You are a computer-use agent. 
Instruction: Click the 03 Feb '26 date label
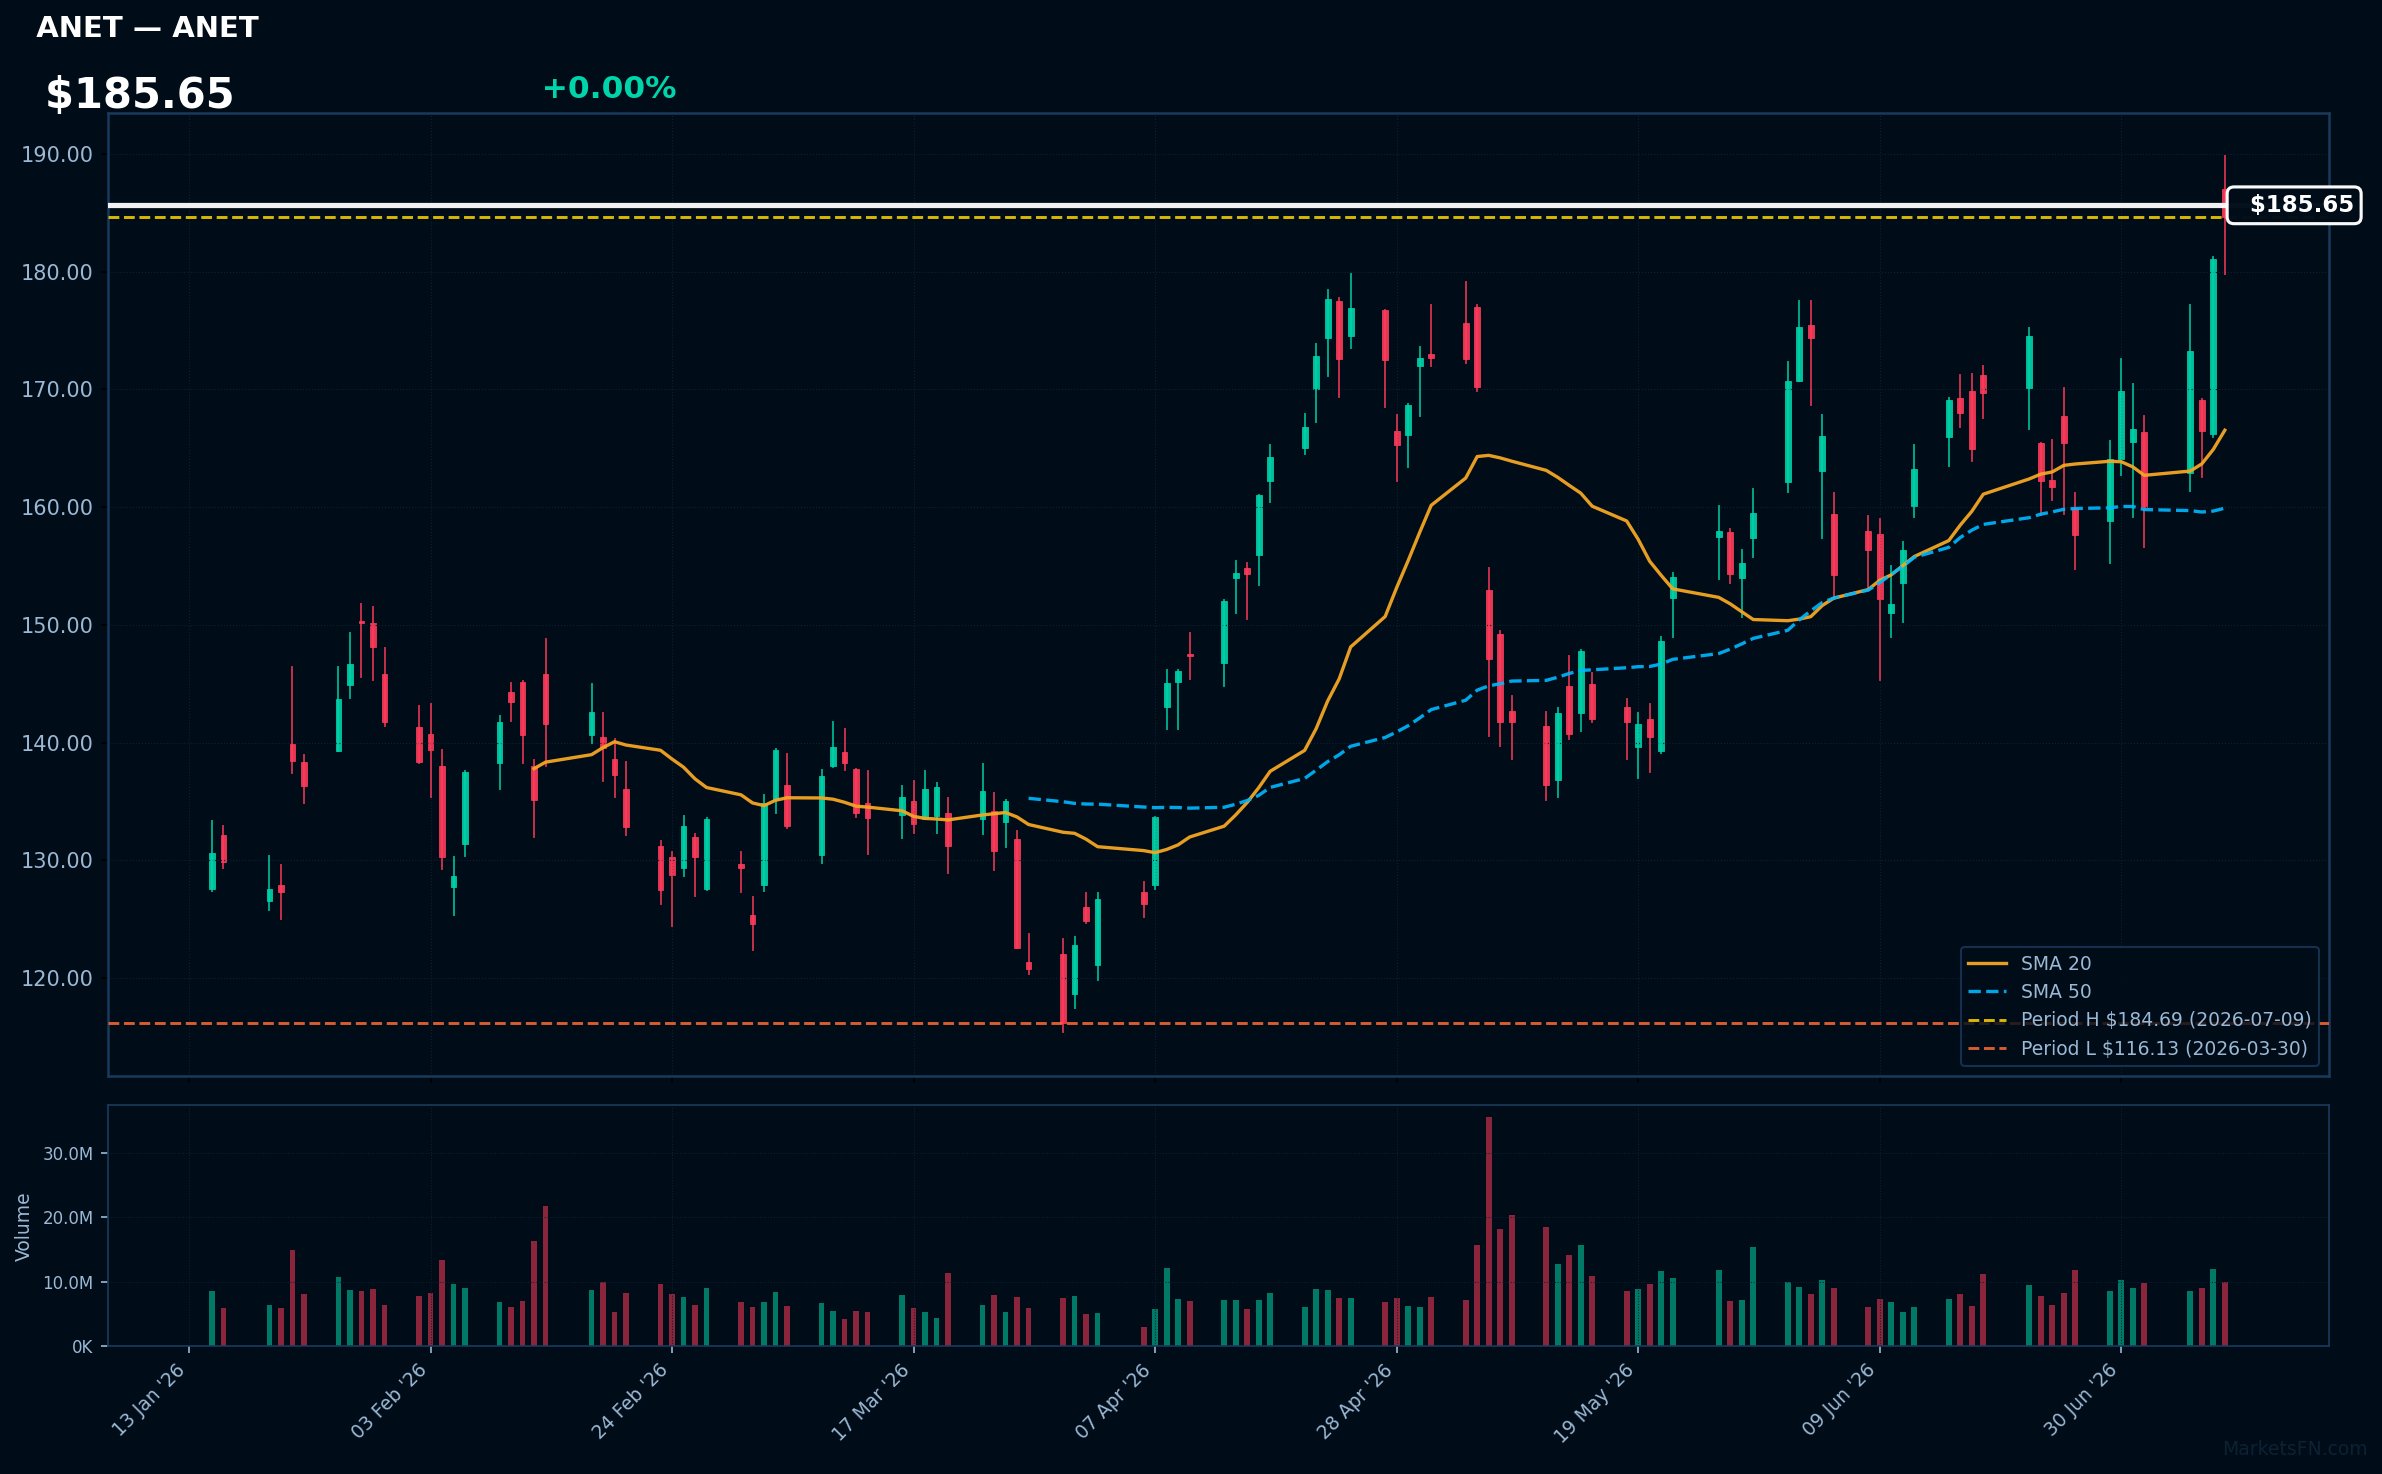[389, 1400]
